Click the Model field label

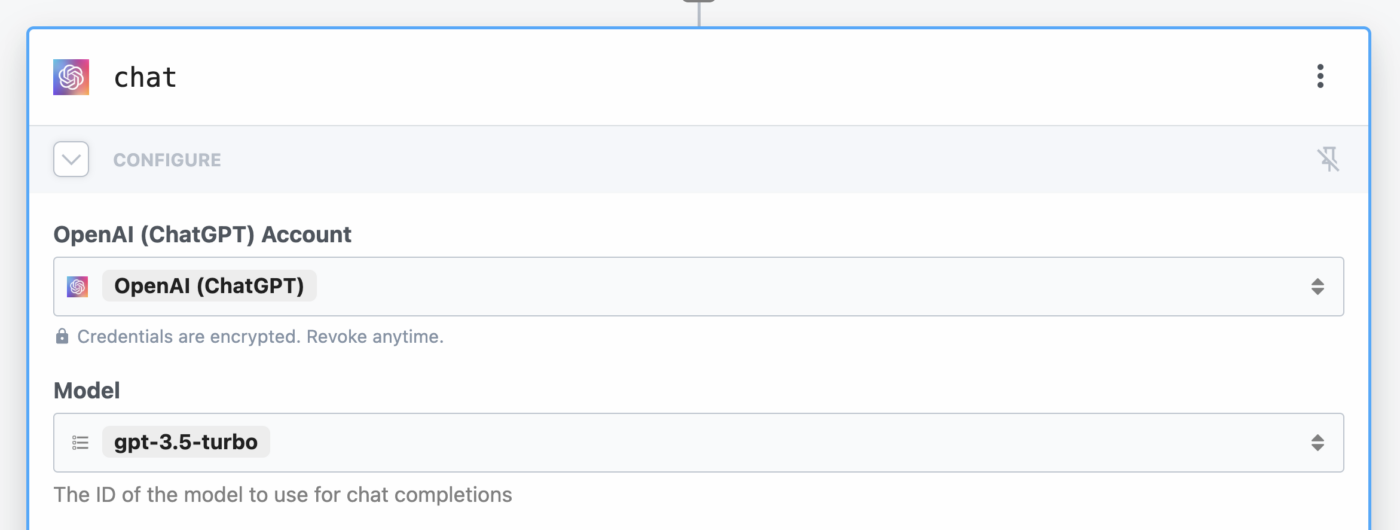[x=87, y=391]
